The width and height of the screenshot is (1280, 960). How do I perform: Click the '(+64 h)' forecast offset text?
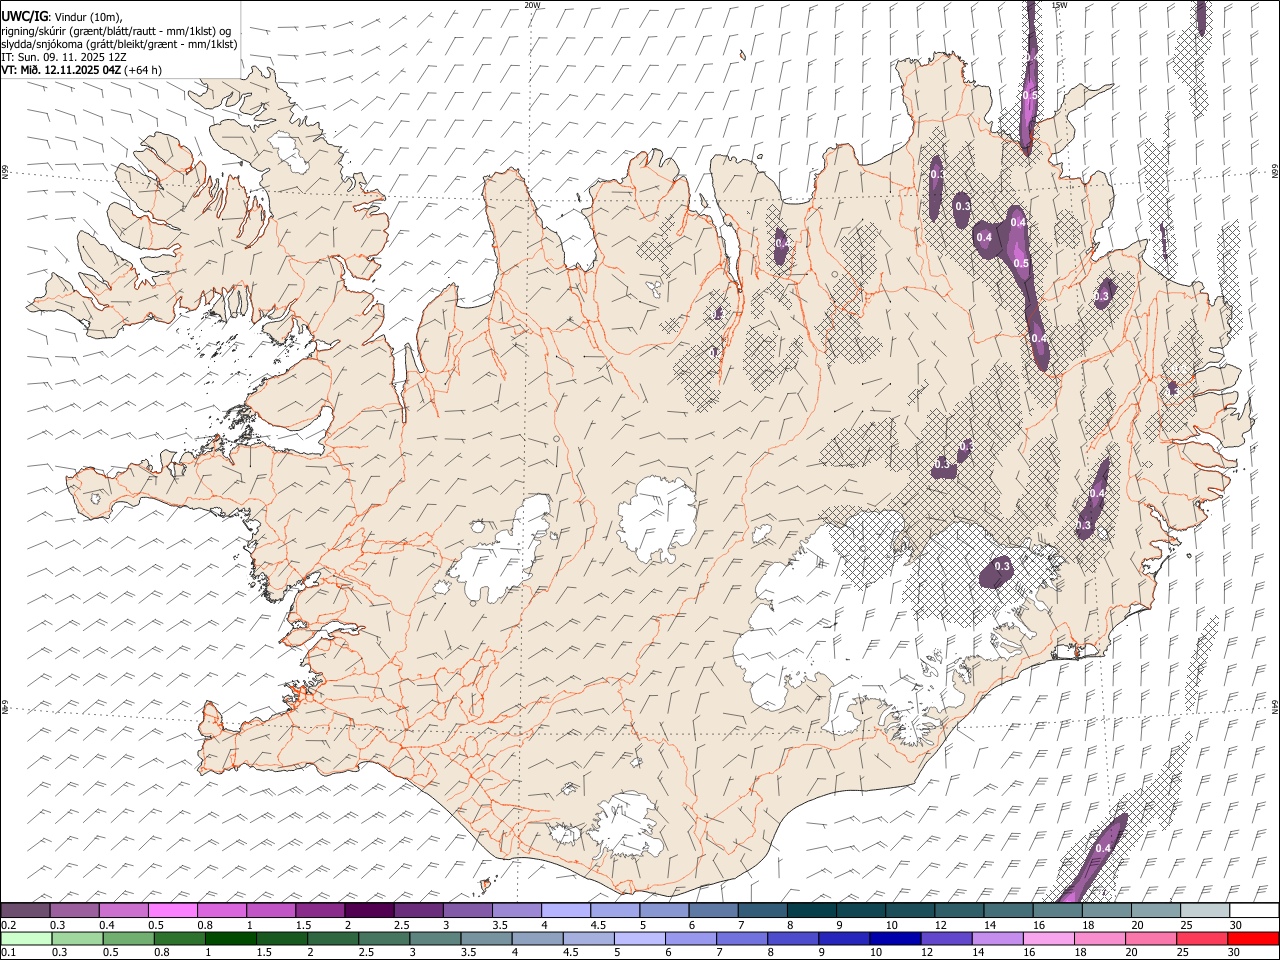click(x=143, y=70)
